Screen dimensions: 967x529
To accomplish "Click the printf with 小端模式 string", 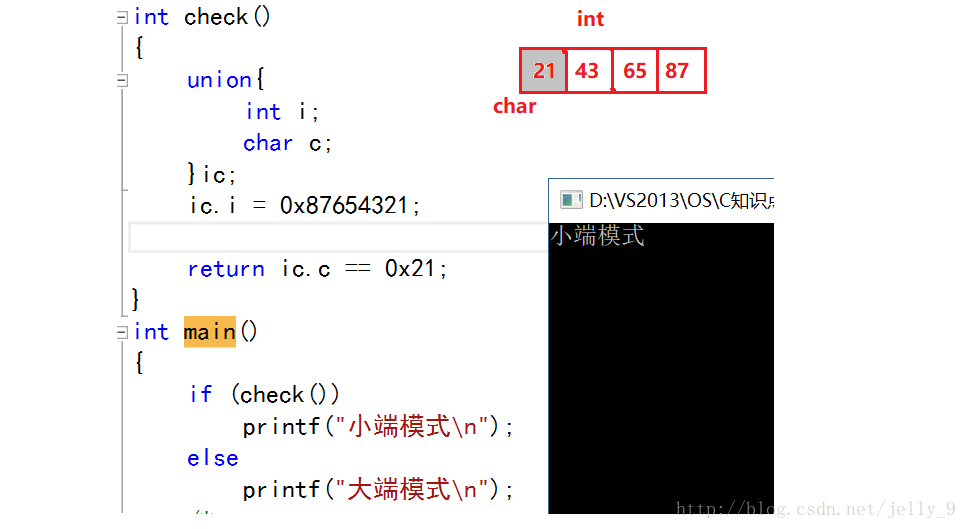I will click(x=377, y=427).
